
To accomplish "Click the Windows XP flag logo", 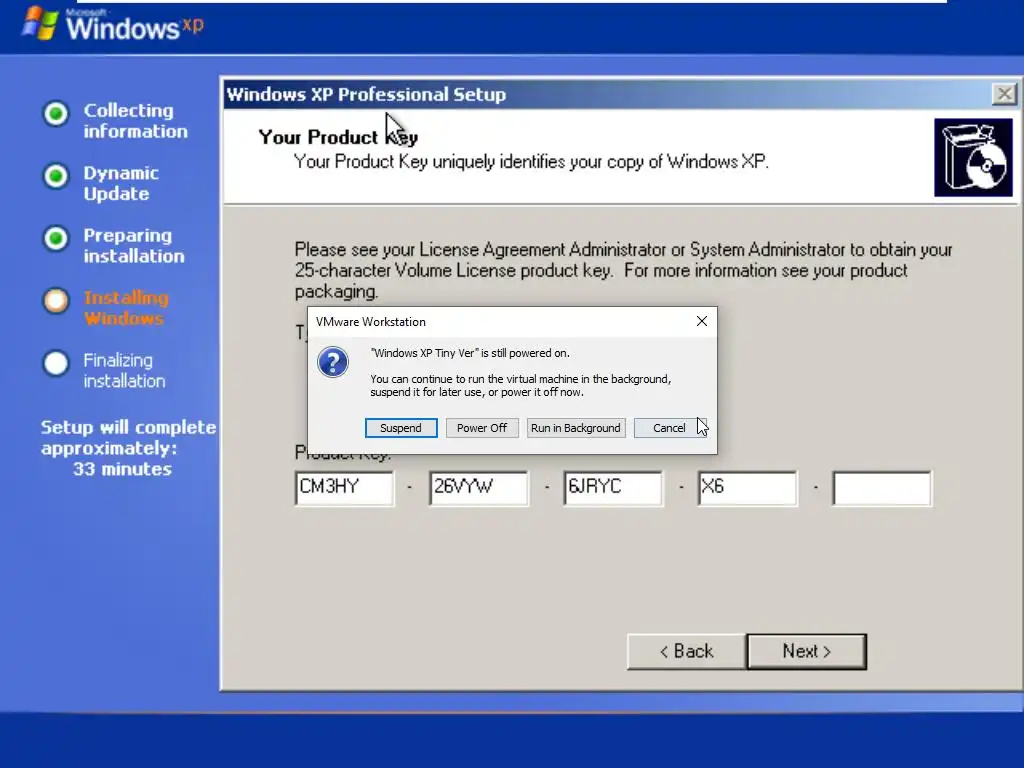I will [39, 24].
